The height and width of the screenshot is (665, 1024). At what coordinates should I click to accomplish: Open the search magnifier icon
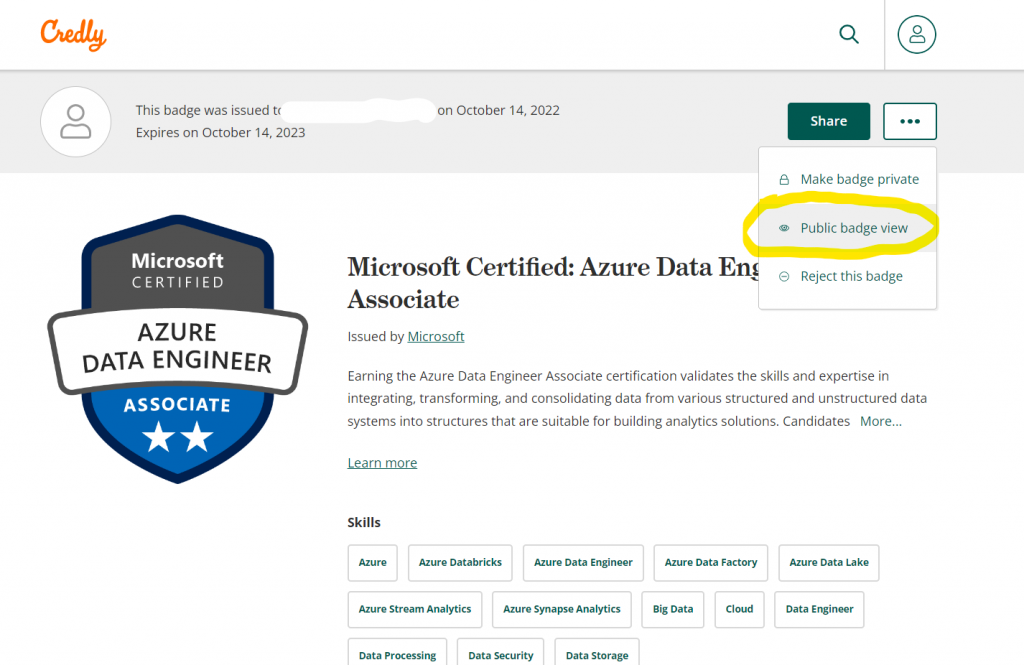[848, 34]
